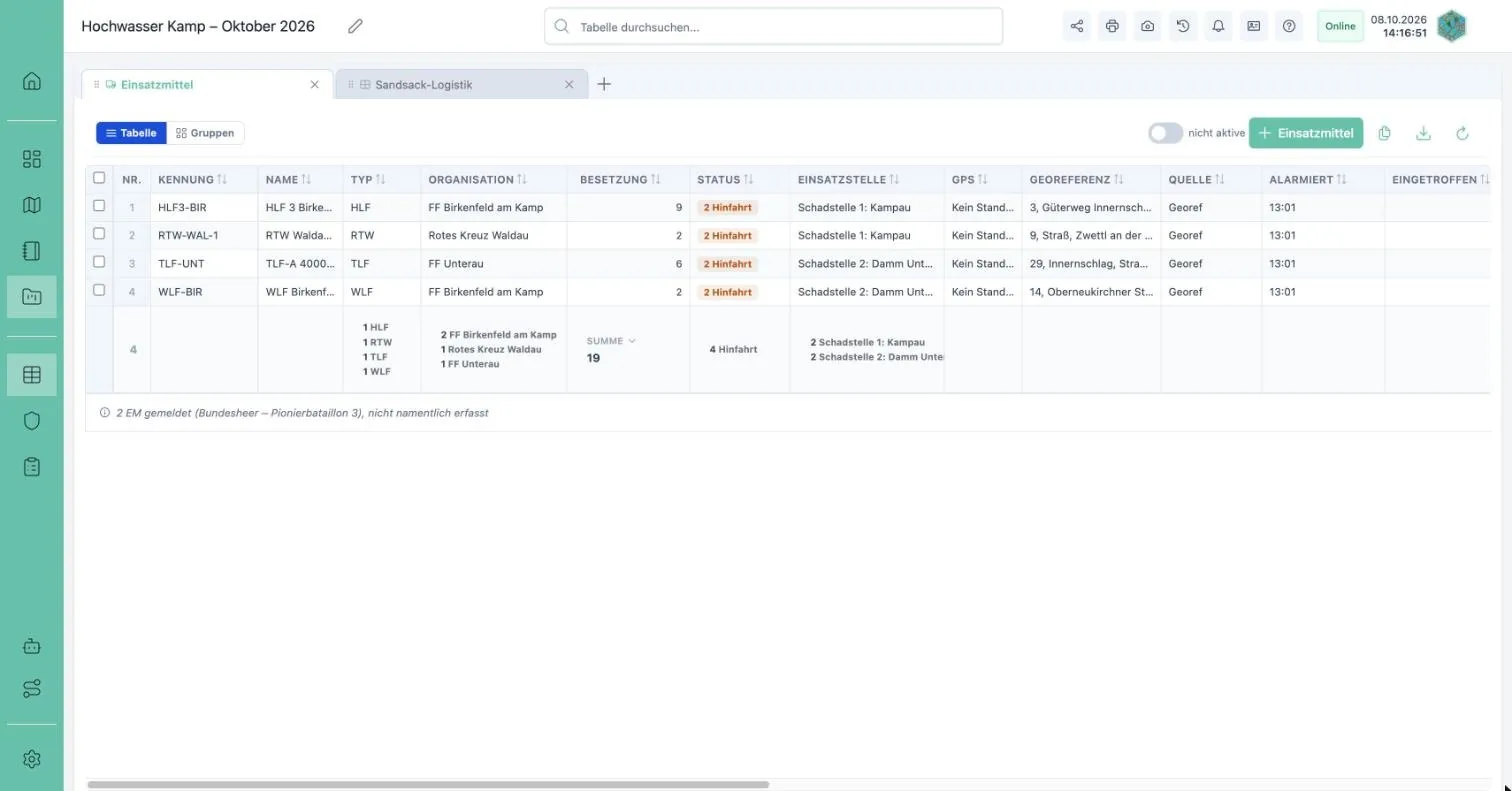Click the Tabelle durchsuchen search field
The image size is (1512, 791).
click(x=773, y=27)
